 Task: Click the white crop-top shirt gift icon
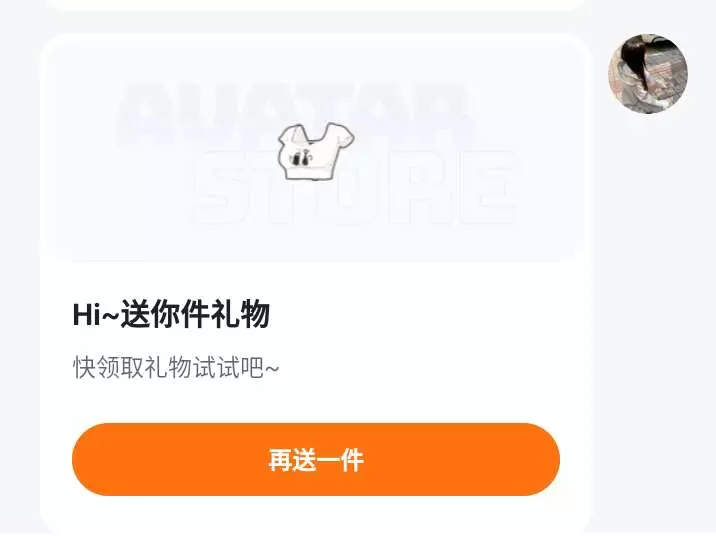[316, 151]
